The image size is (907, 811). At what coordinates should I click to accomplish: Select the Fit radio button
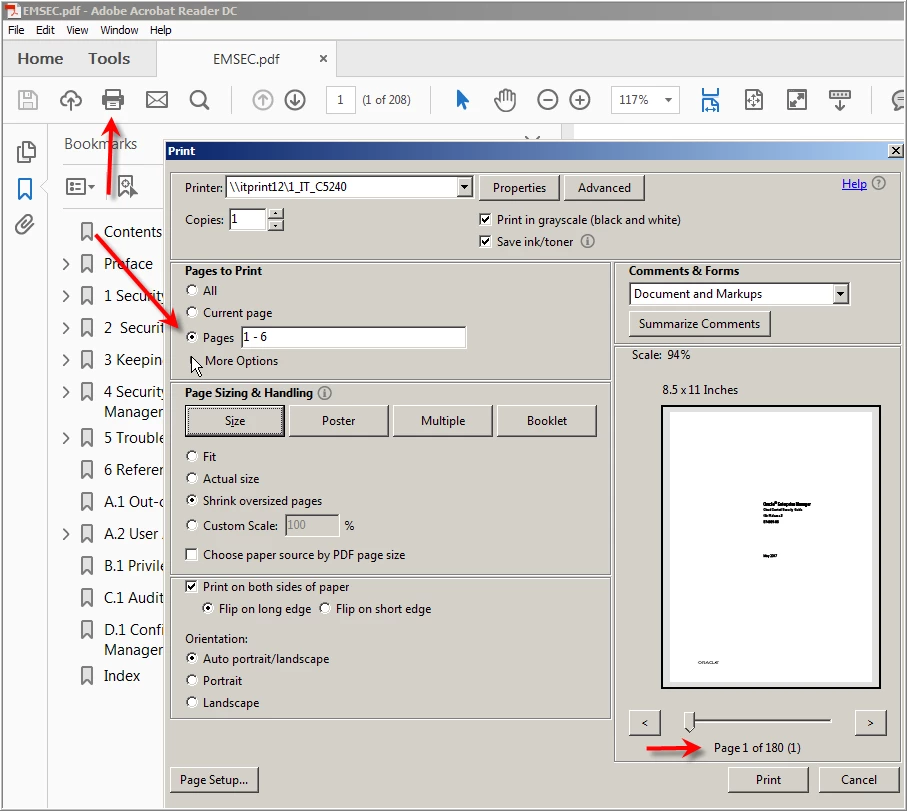point(192,456)
